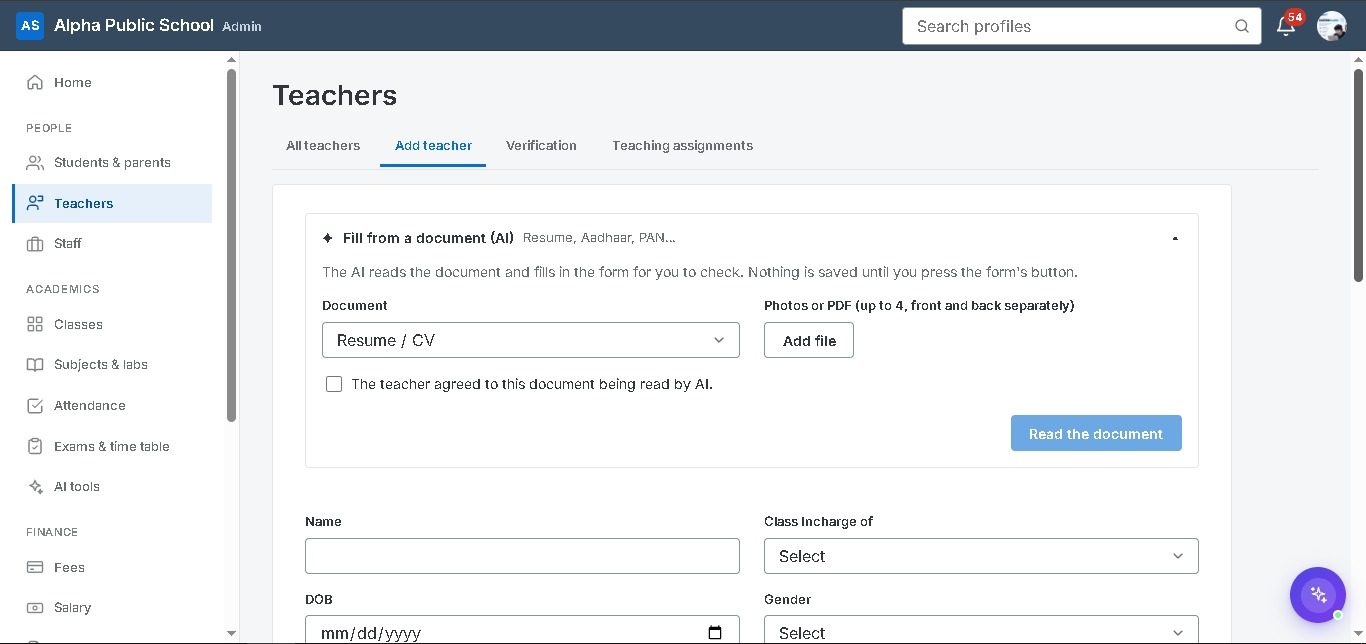Click the "Resume, Aadhaar, PAN..." hint text
Image resolution: width=1366 pixels, height=644 pixels.
coord(599,238)
